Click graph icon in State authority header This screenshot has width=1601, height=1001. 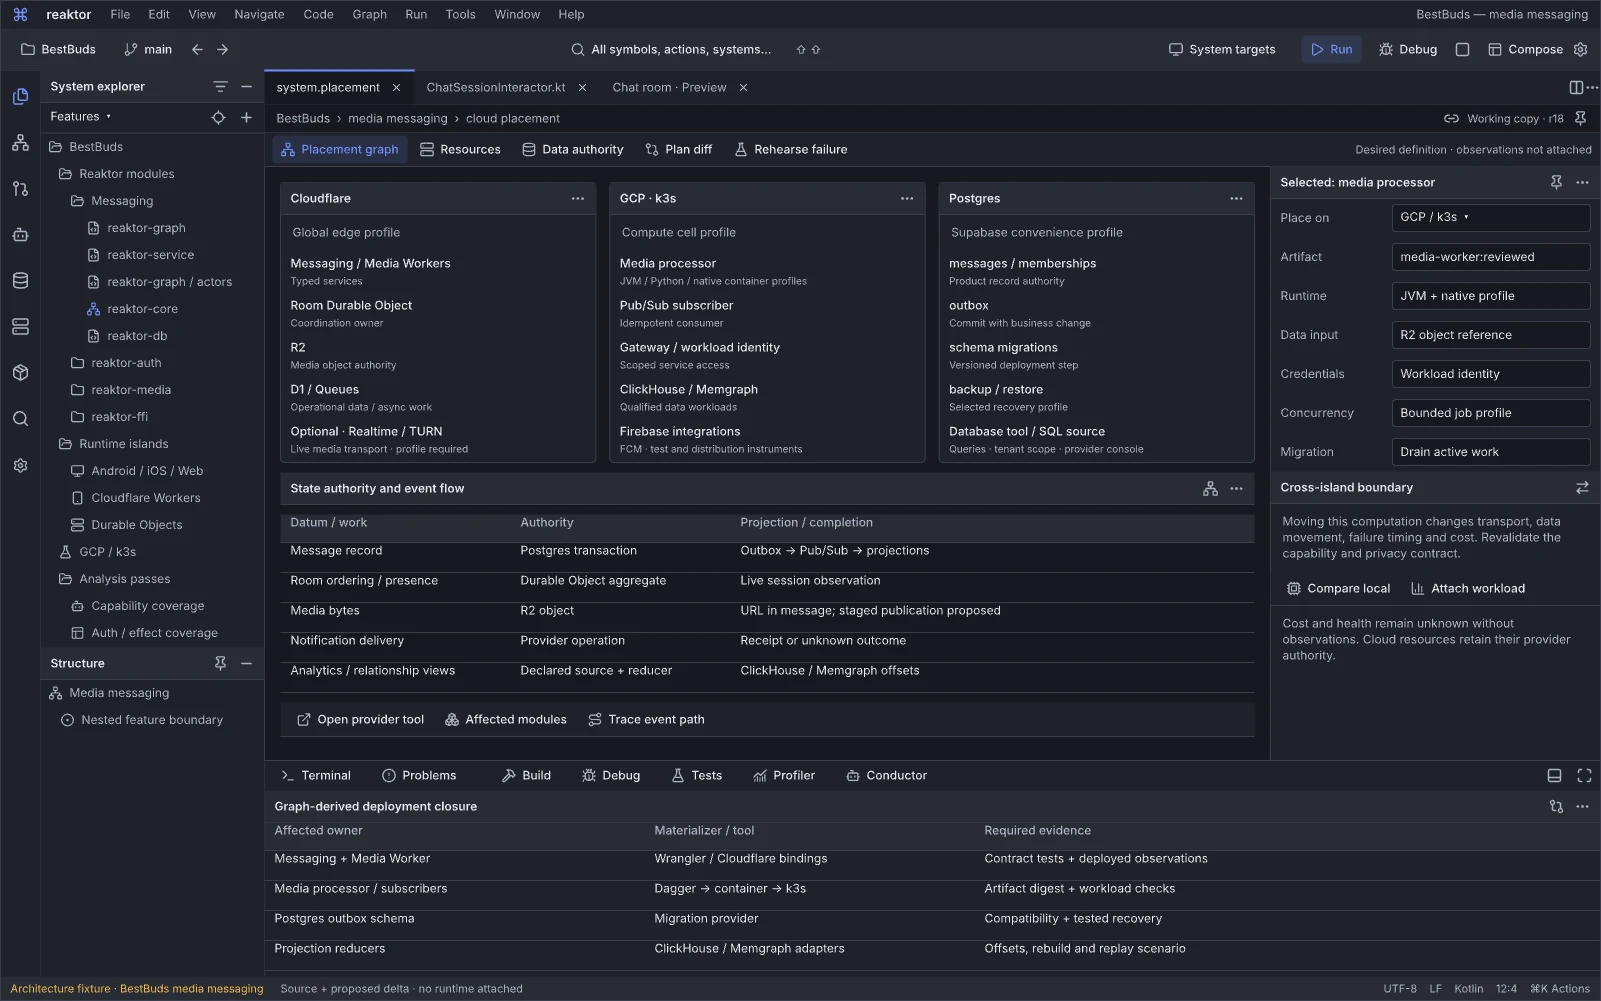pos(1210,489)
